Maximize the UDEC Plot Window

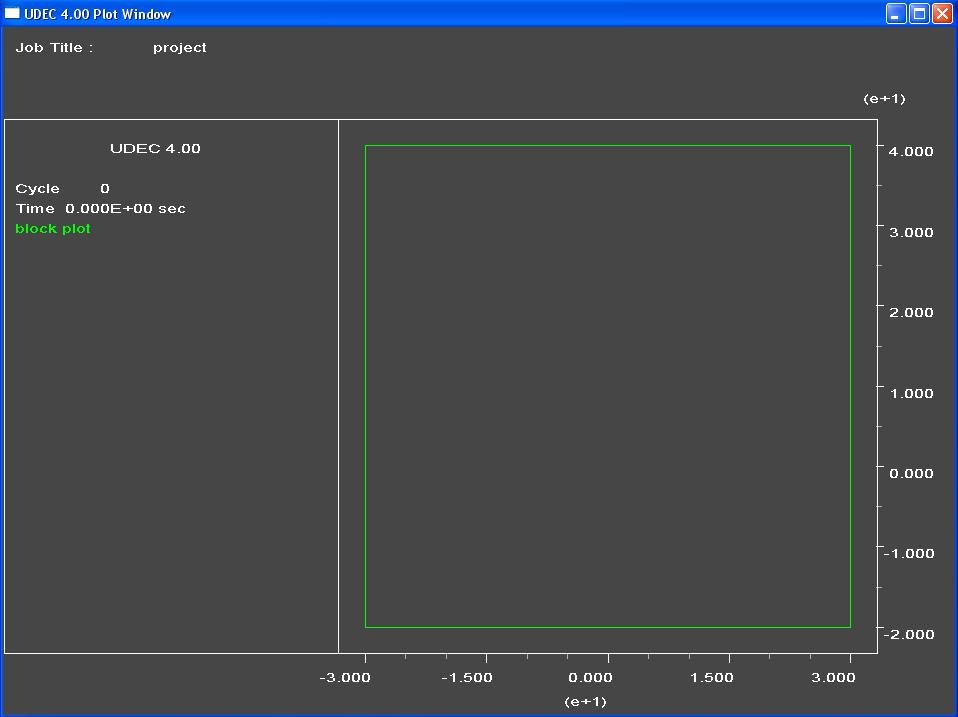(x=919, y=13)
